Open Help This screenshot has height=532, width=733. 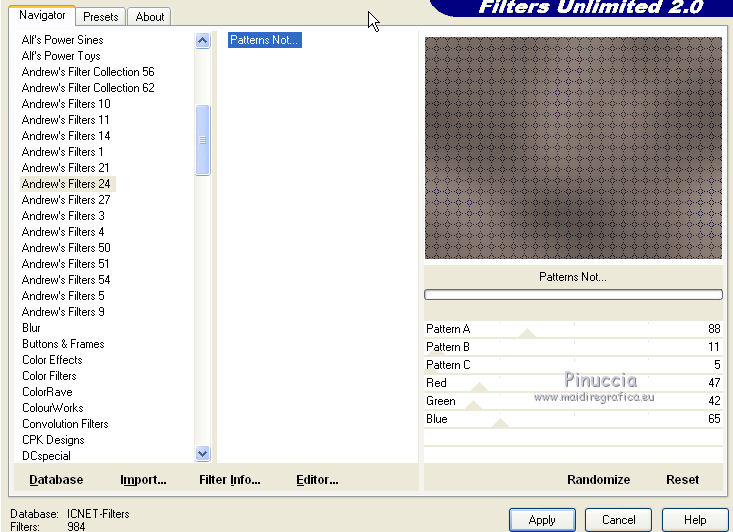click(695, 520)
